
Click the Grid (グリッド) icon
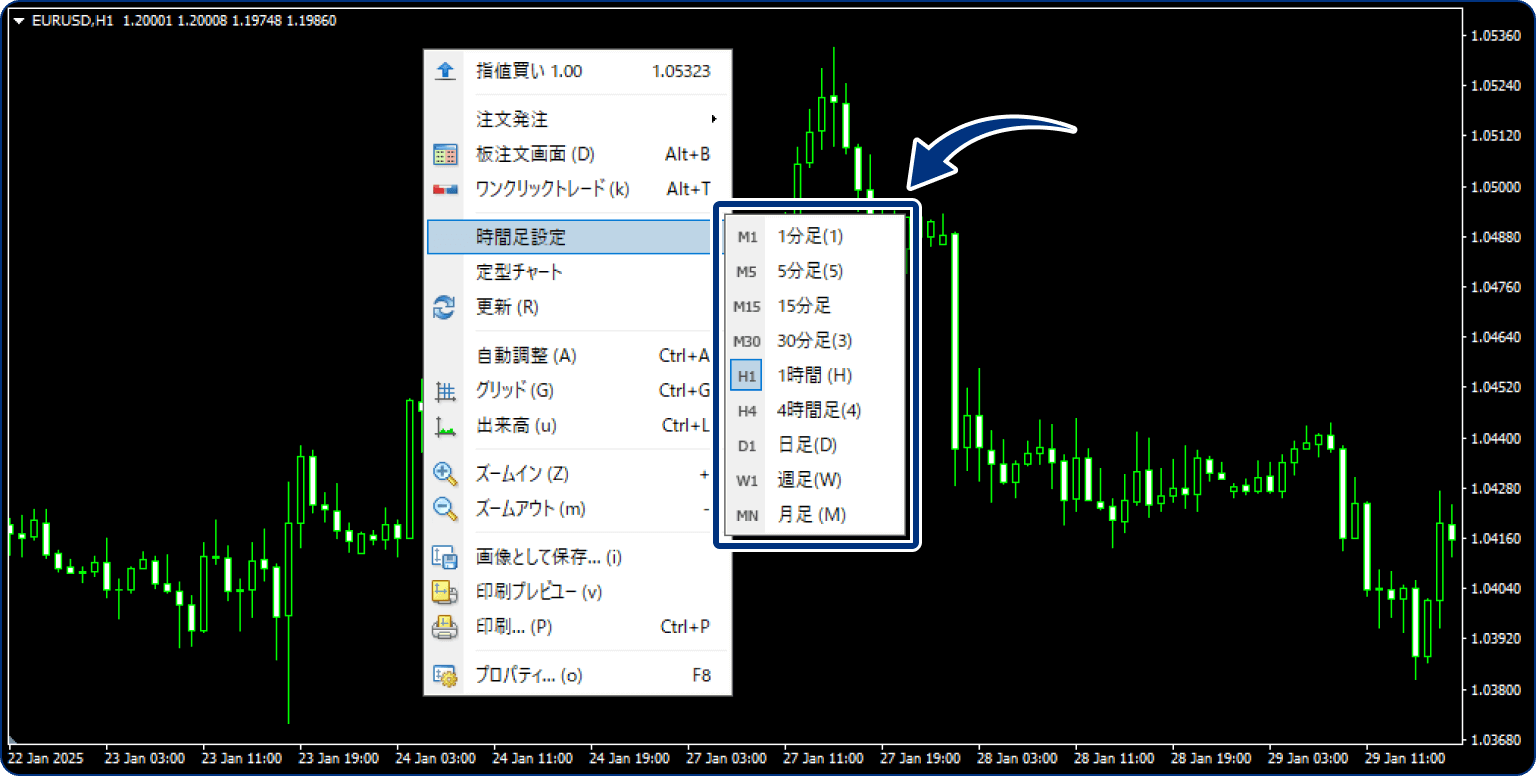click(x=444, y=390)
